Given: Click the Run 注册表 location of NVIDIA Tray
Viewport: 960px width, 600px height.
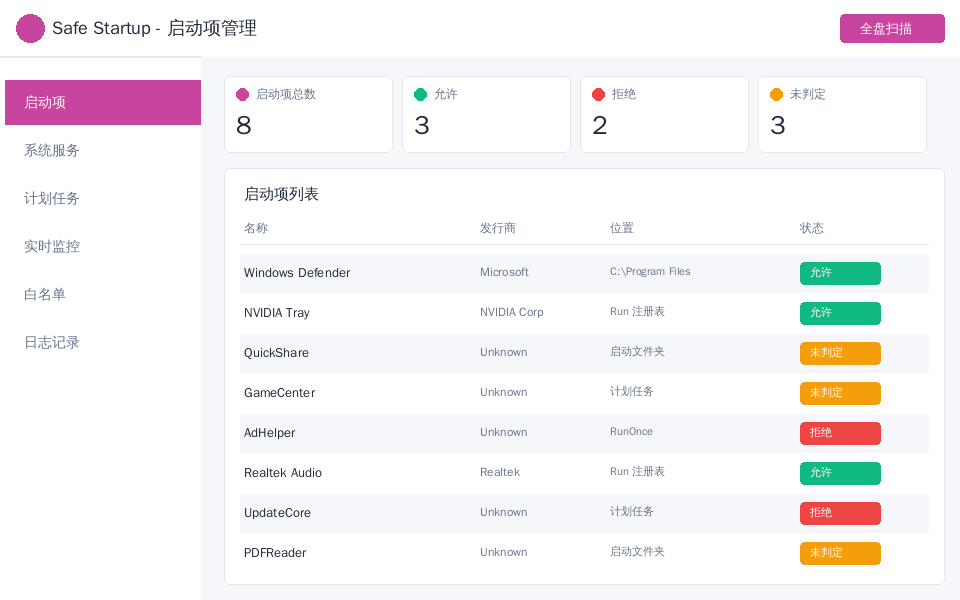Looking at the screenshot, I should tap(637, 312).
